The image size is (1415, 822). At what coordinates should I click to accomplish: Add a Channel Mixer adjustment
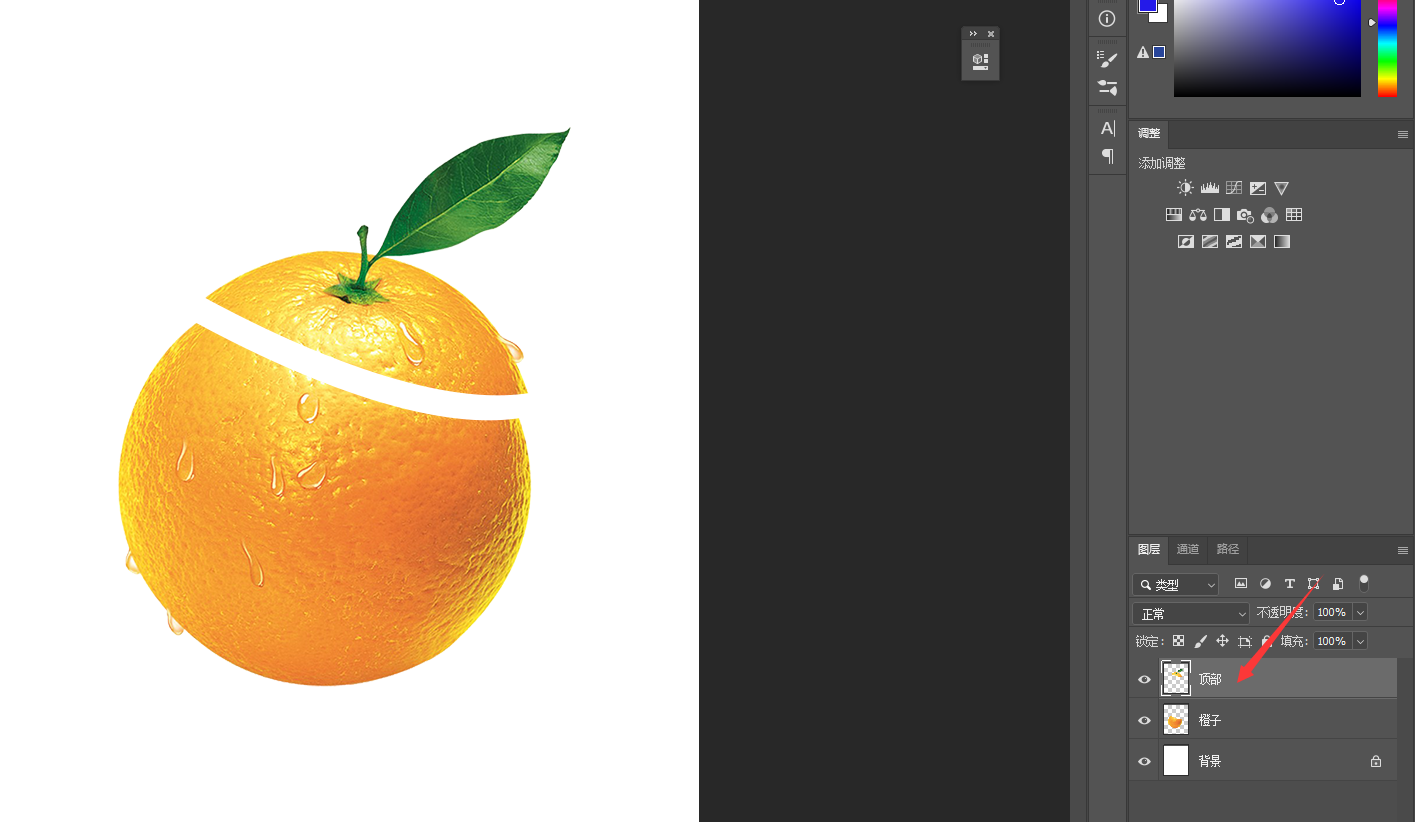(1269, 215)
